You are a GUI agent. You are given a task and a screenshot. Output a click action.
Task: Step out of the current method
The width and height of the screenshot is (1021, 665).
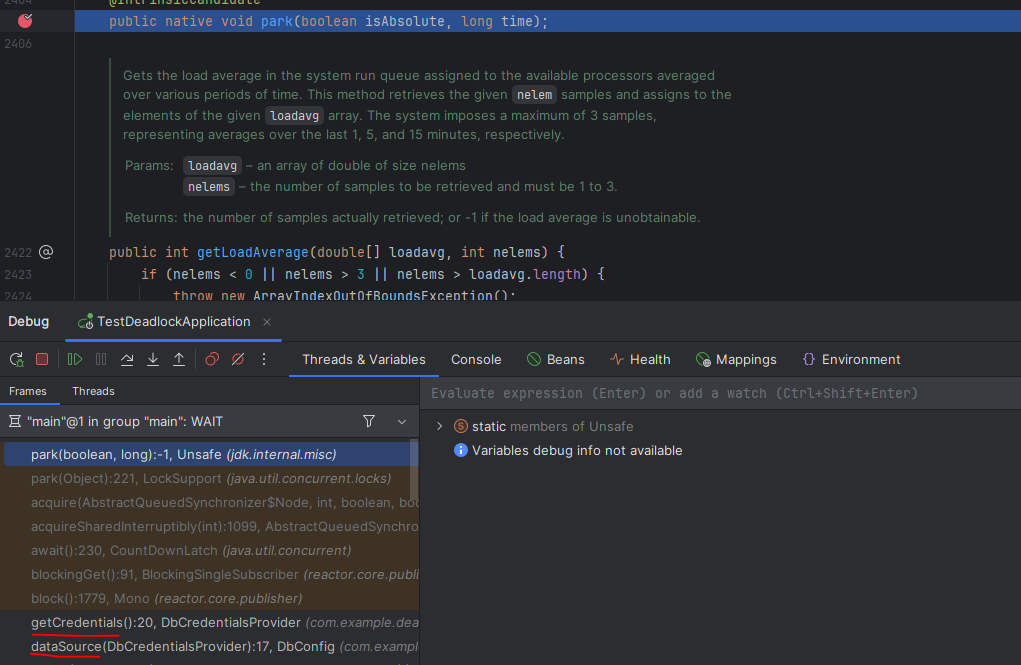(179, 360)
